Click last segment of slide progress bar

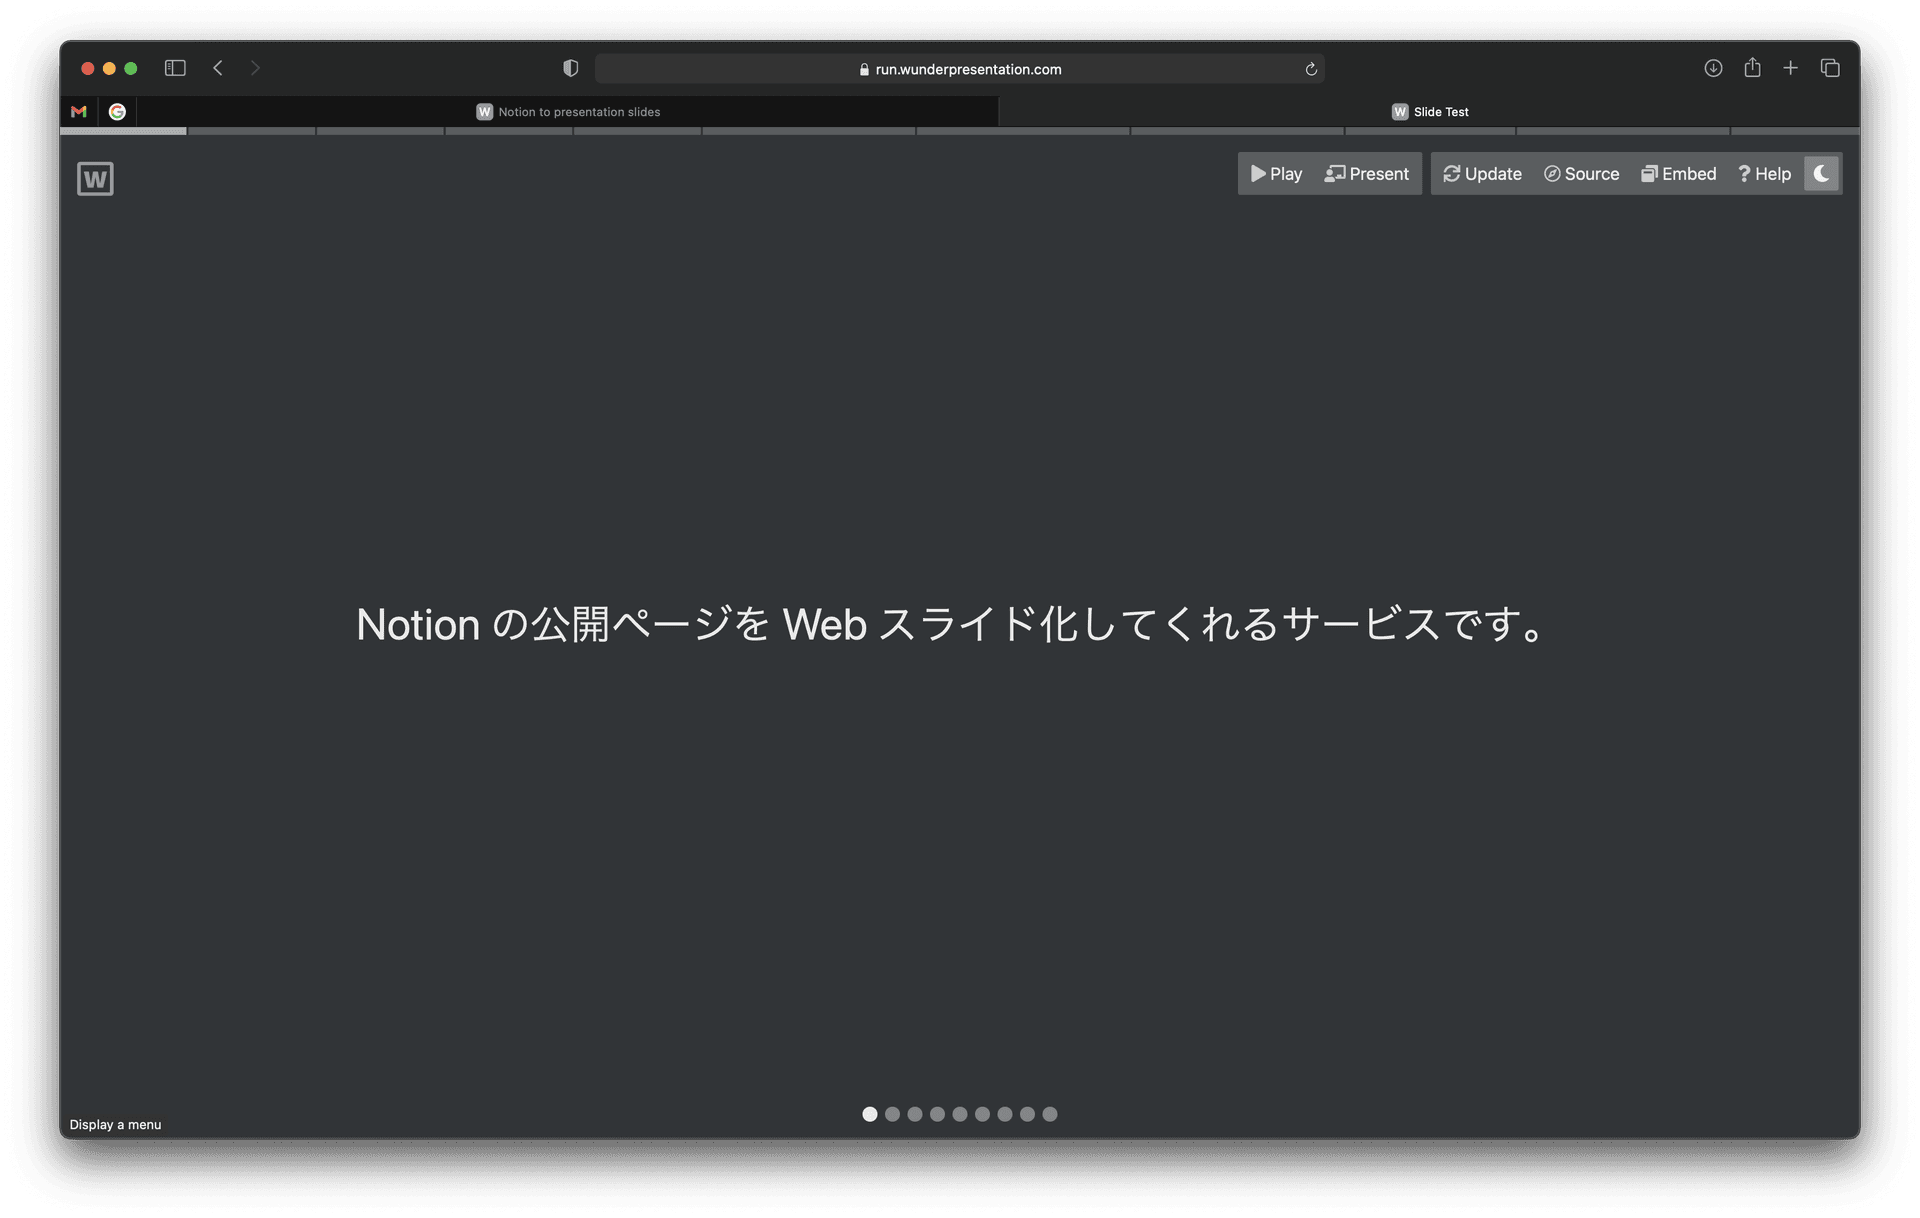pyautogui.click(x=1796, y=131)
